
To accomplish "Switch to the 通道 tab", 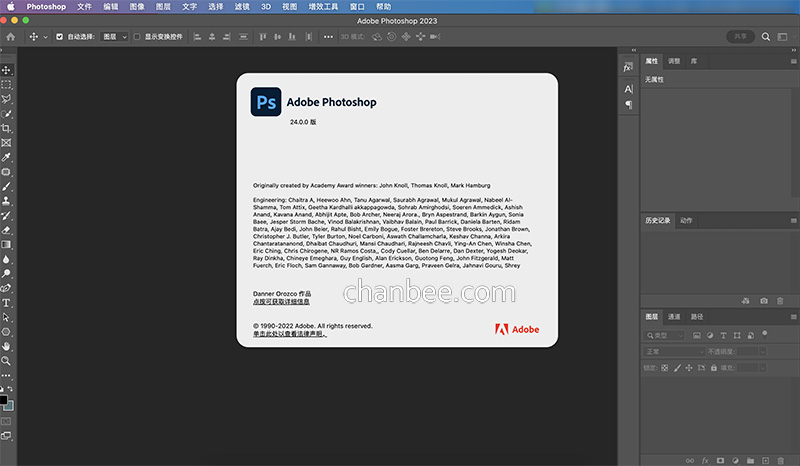I will click(x=674, y=317).
